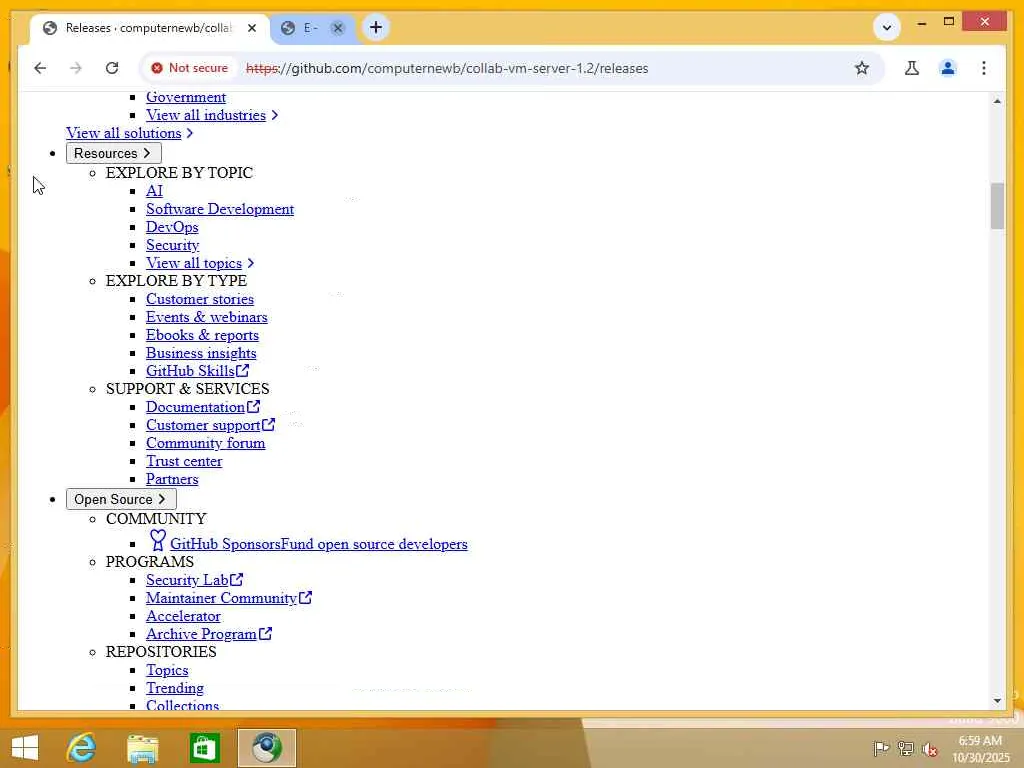This screenshot has width=1024, height=768.
Task: Click the address bar URL
Action: click(x=447, y=68)
